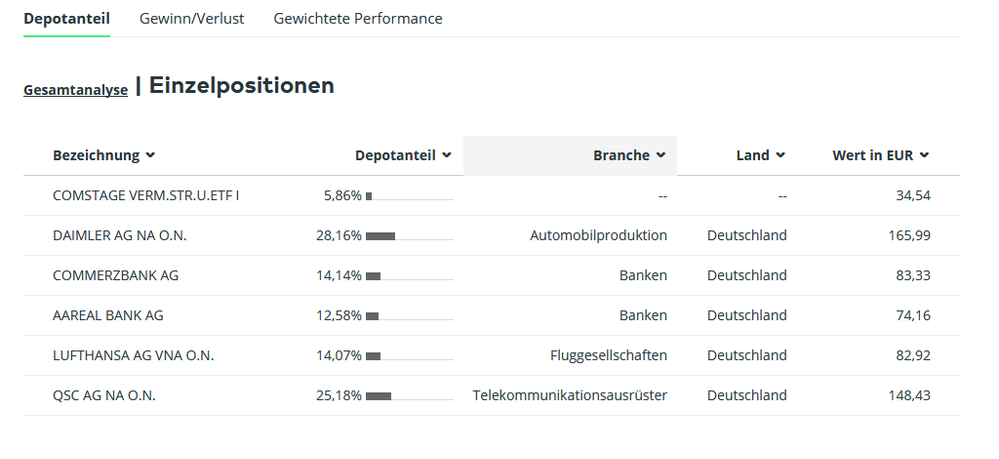Image resolution: width=999 pixels, height=459 pixels.
Task: Click the value 165,99 in EUR
Action: tap(909, 236)
